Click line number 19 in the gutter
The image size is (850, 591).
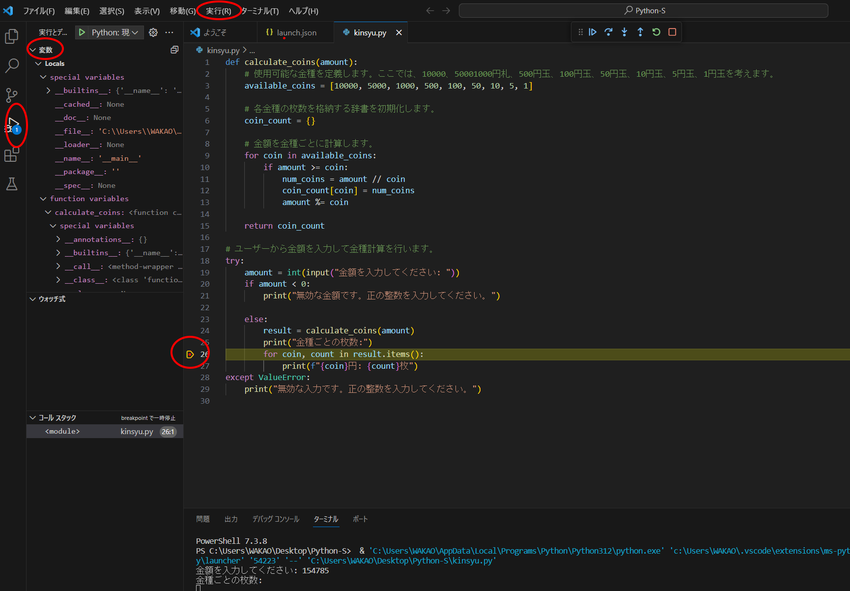[x=205, y=272]
